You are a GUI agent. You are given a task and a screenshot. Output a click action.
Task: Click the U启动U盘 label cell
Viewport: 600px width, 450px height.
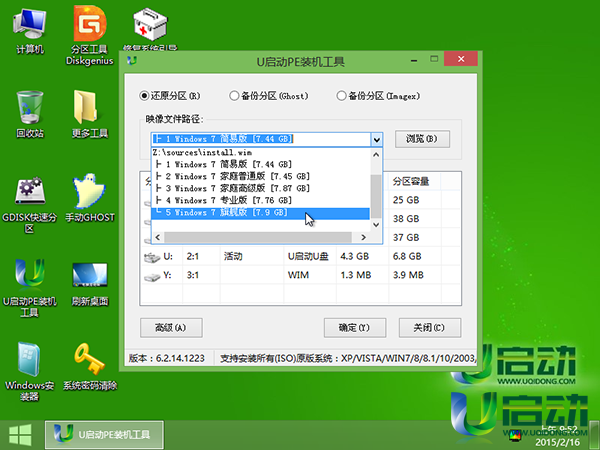tap(308, 256)
